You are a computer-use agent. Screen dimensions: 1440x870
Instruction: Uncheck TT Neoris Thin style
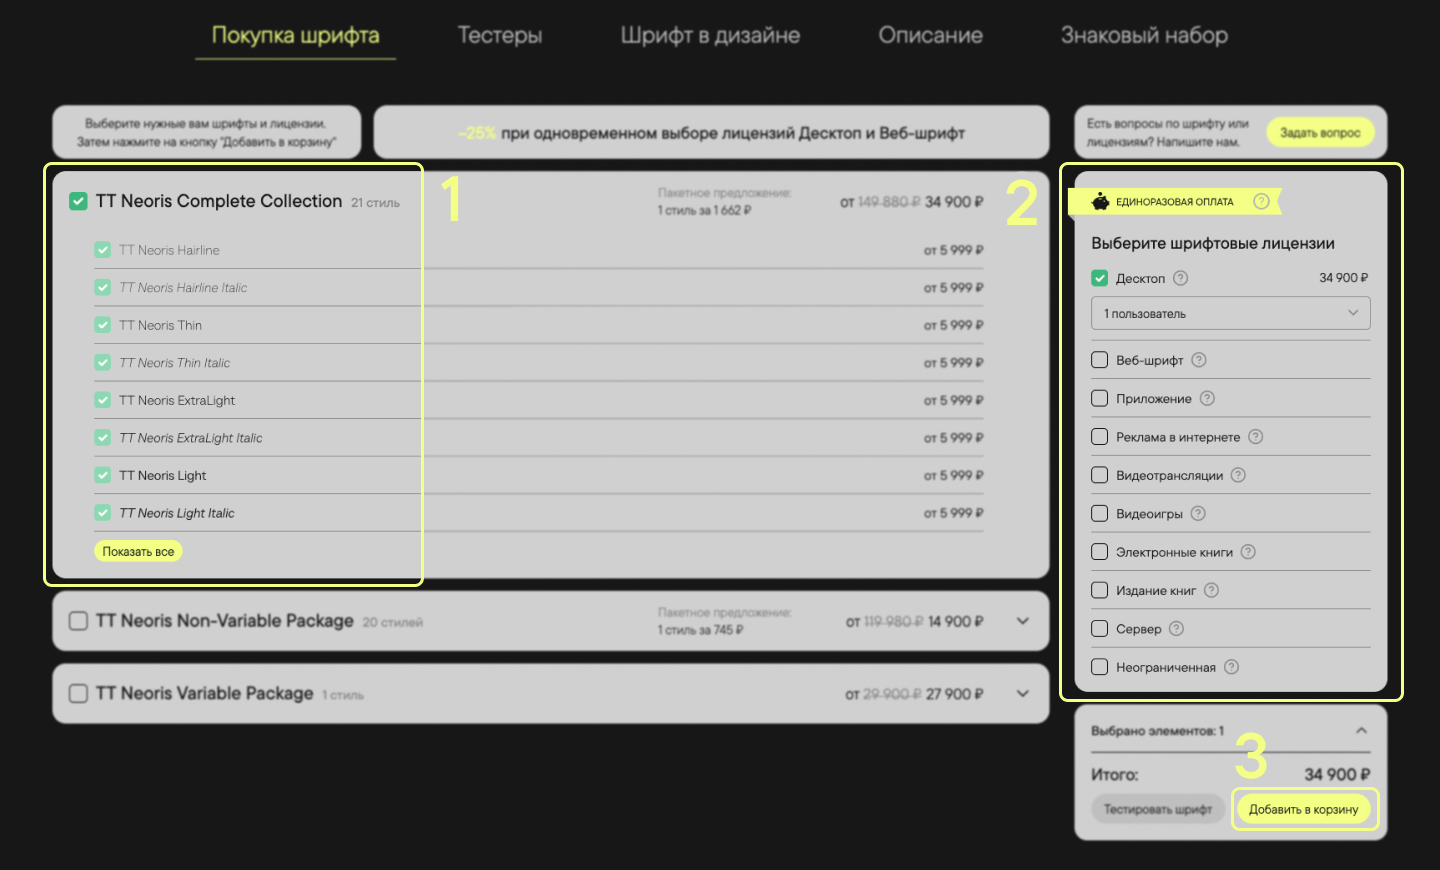(103, 325)
